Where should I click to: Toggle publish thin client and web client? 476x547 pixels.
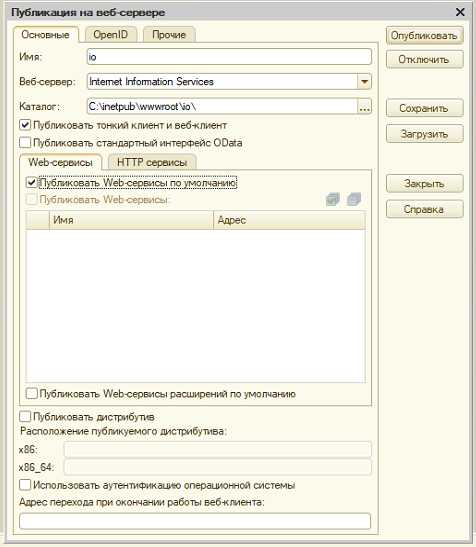point(25,125)
